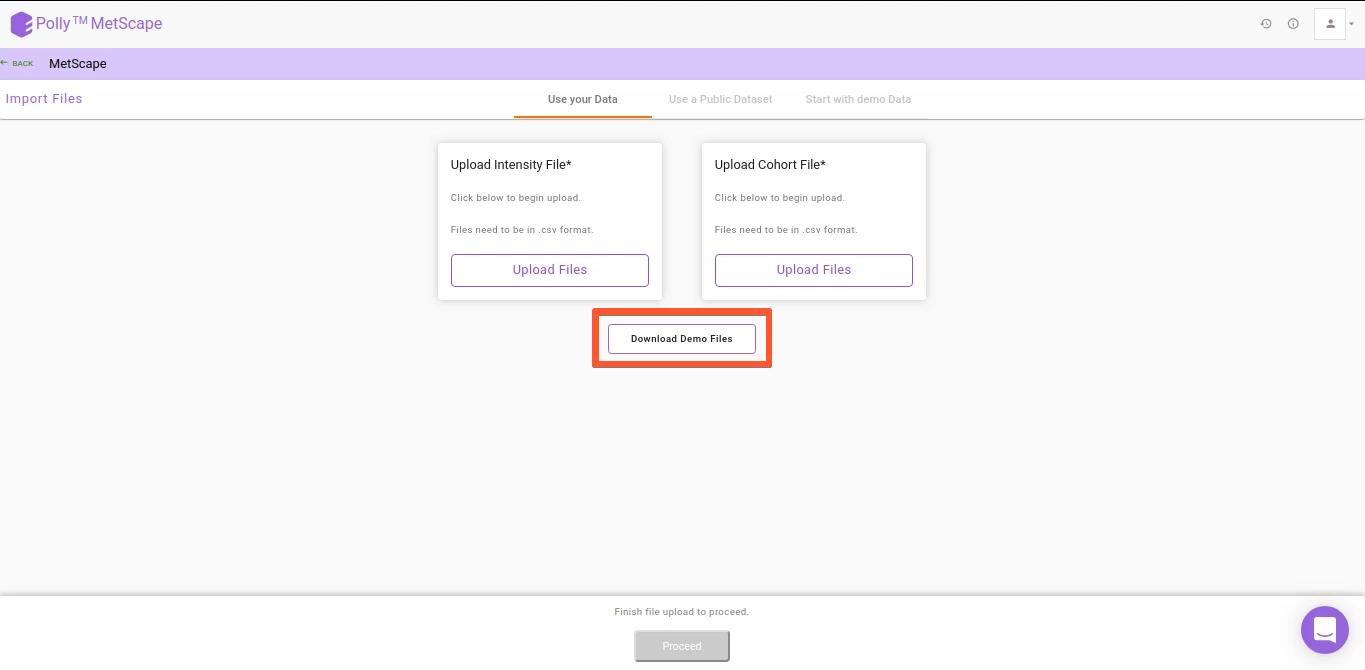Expand the user account dropdown arrow
Screen dimensions: 1365x670
[1352, 24]
